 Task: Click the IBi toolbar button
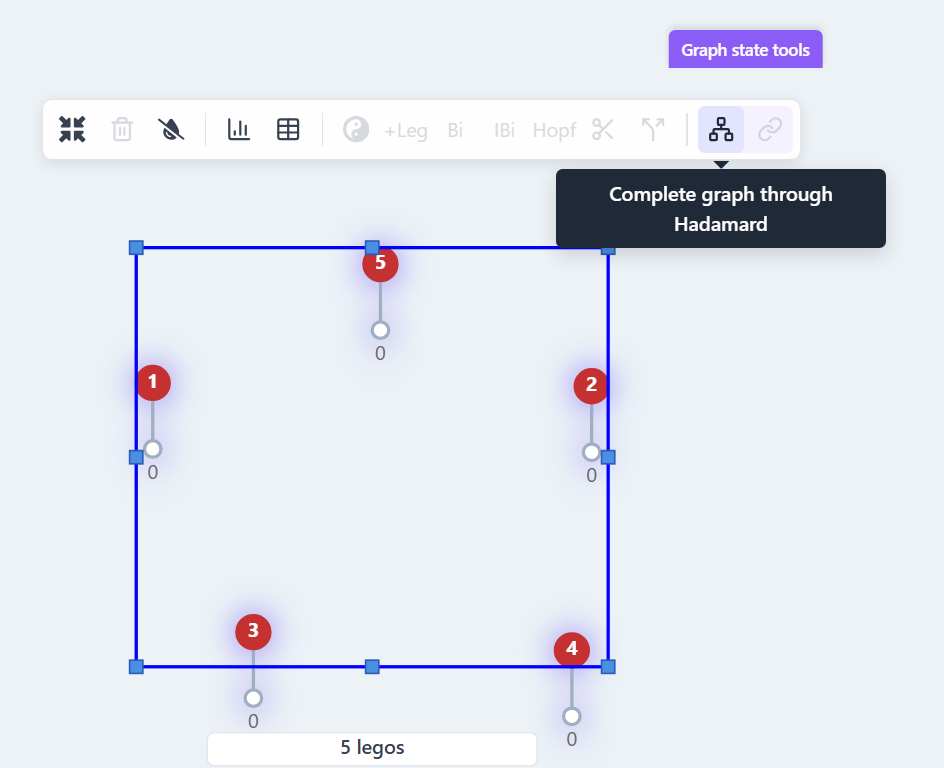pyautogui.click(x=505, y=130)
